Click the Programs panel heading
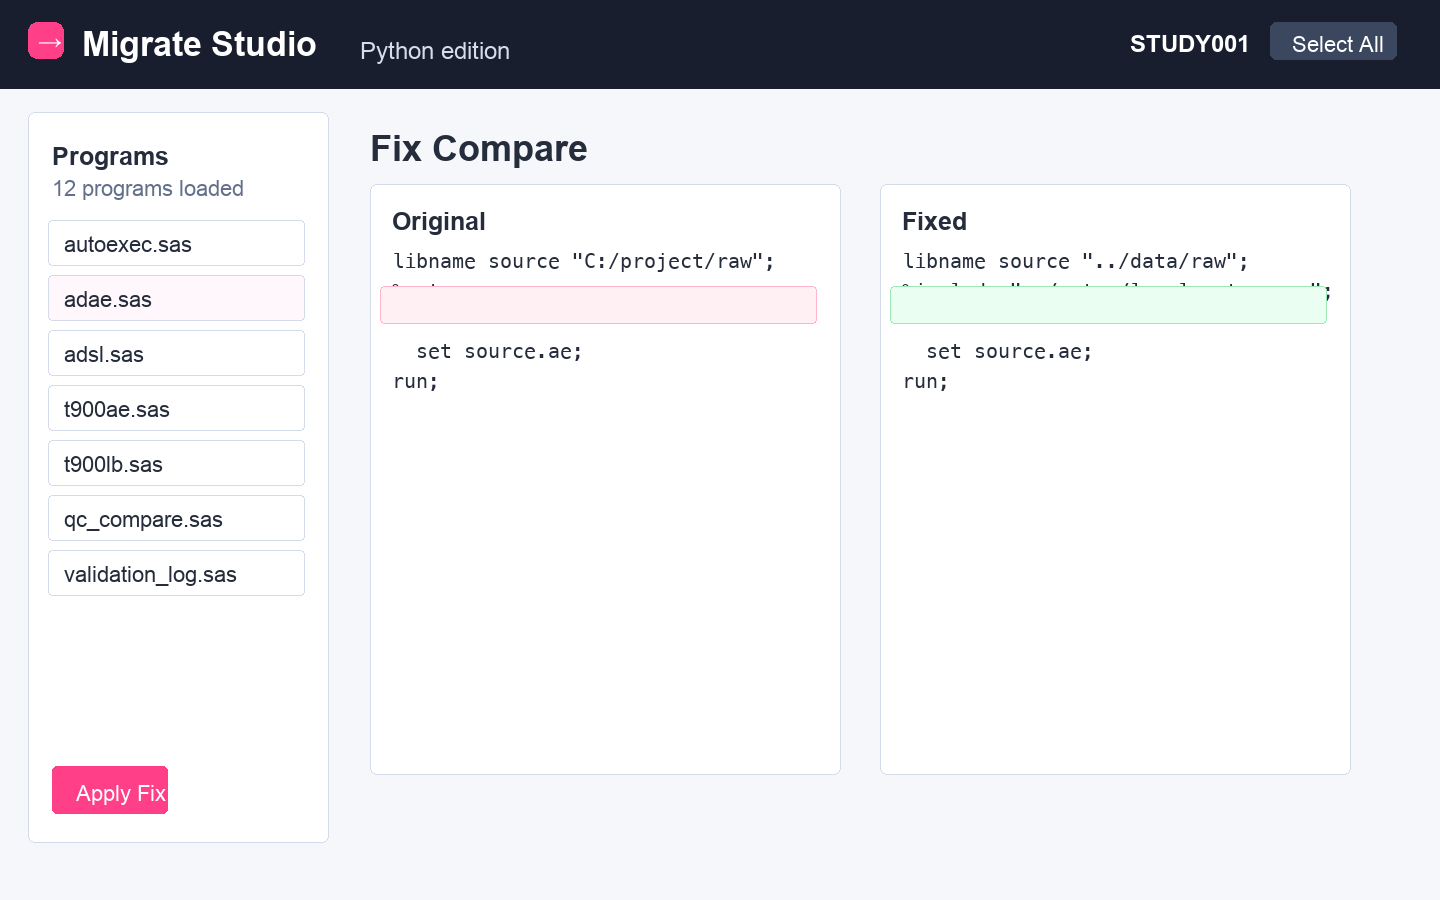 110,156
